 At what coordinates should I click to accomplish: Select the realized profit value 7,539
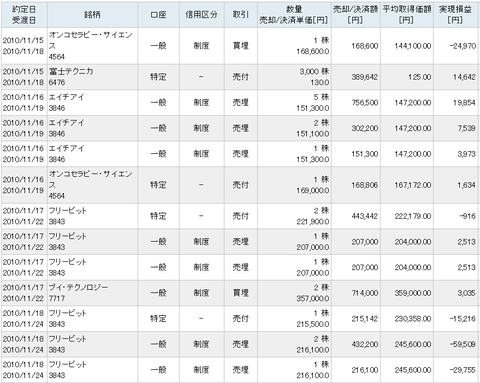[x=466, y=128]
